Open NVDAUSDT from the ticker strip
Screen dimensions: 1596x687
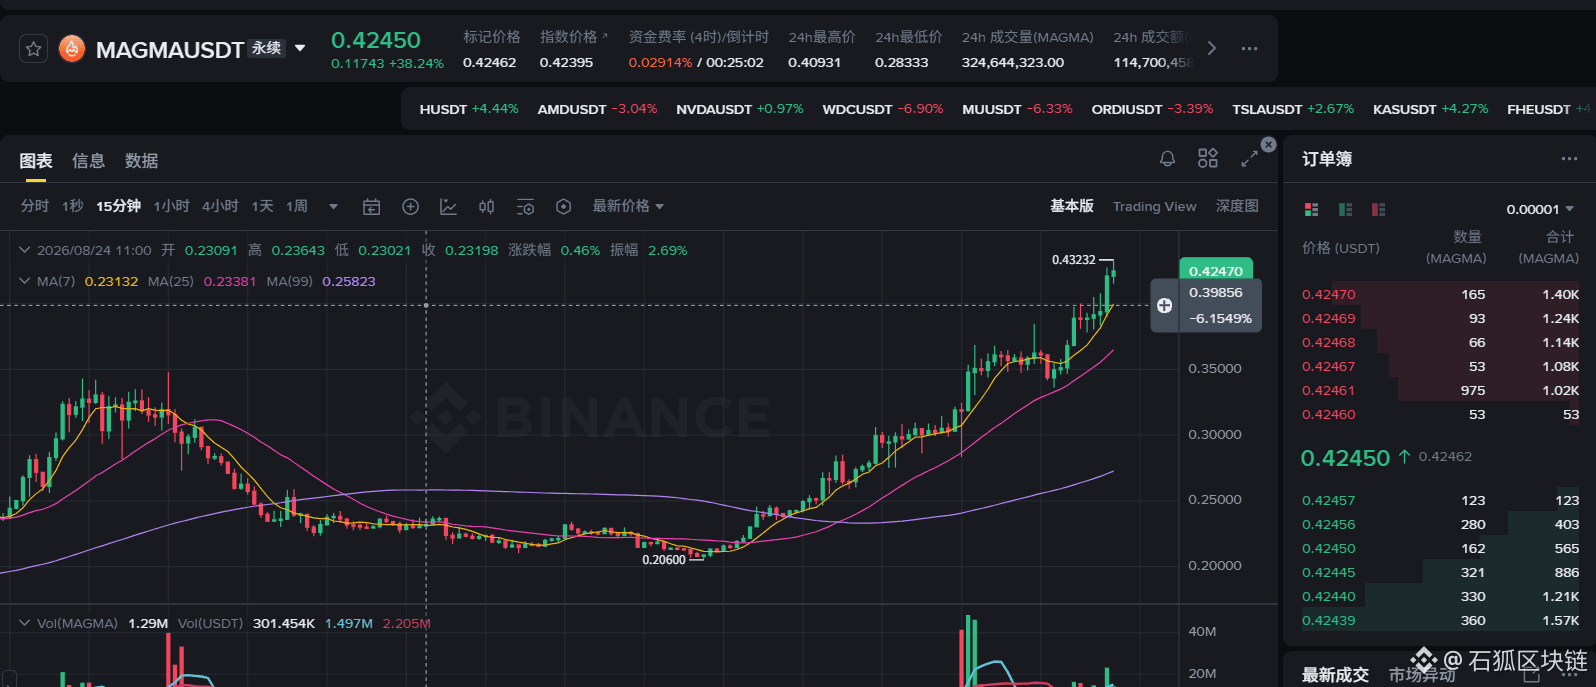tap(740, 109)
